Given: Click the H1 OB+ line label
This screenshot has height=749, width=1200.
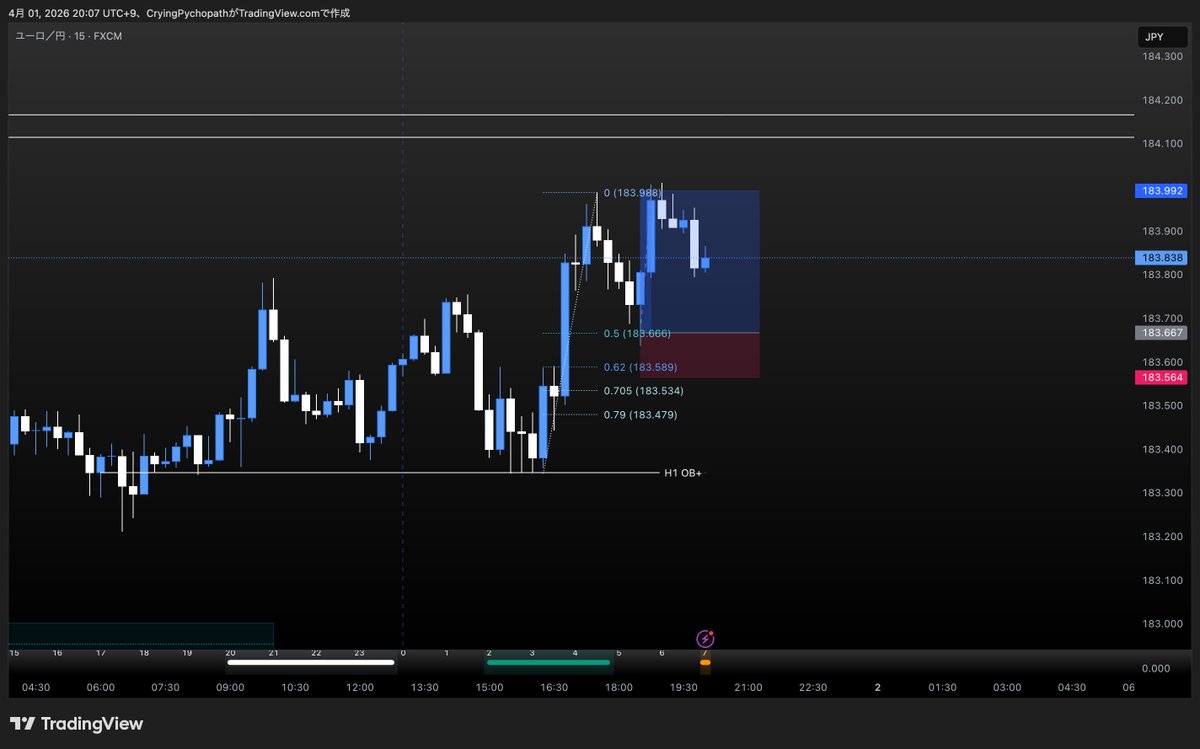Looking at the screenshot, I should click(683, 472).
